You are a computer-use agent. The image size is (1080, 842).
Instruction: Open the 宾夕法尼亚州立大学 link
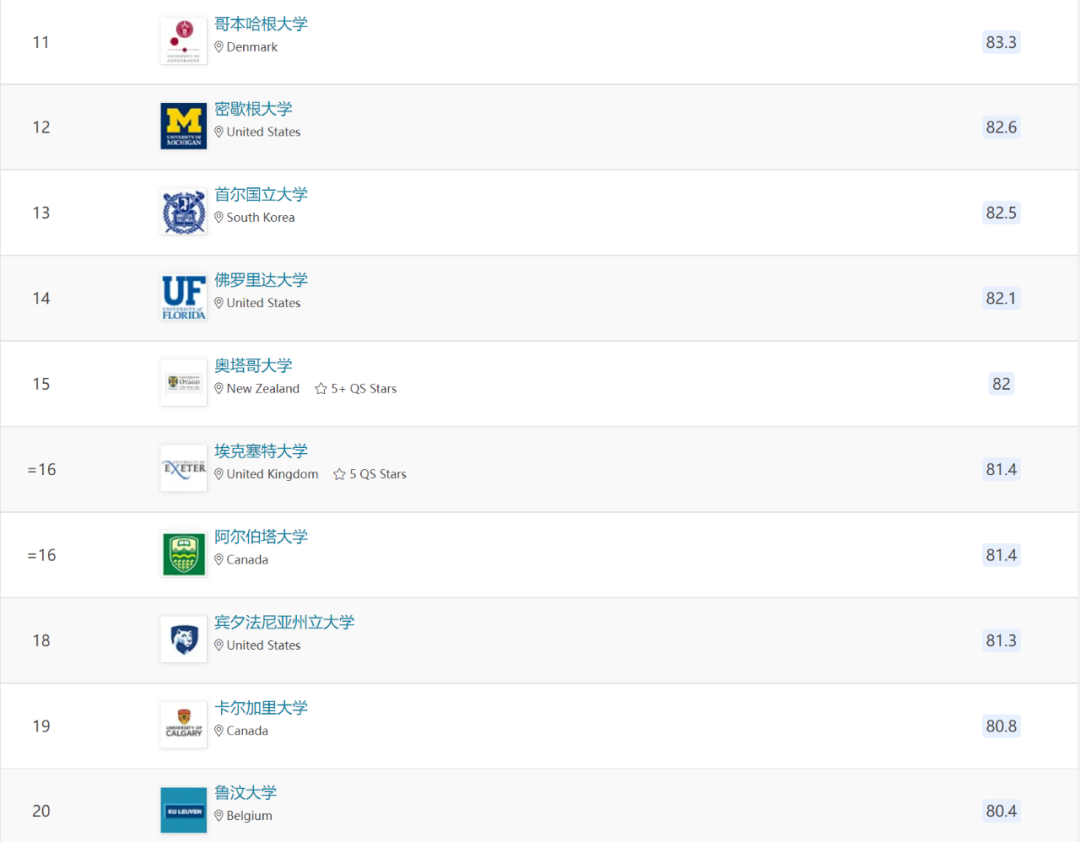(x=284, y=621)
